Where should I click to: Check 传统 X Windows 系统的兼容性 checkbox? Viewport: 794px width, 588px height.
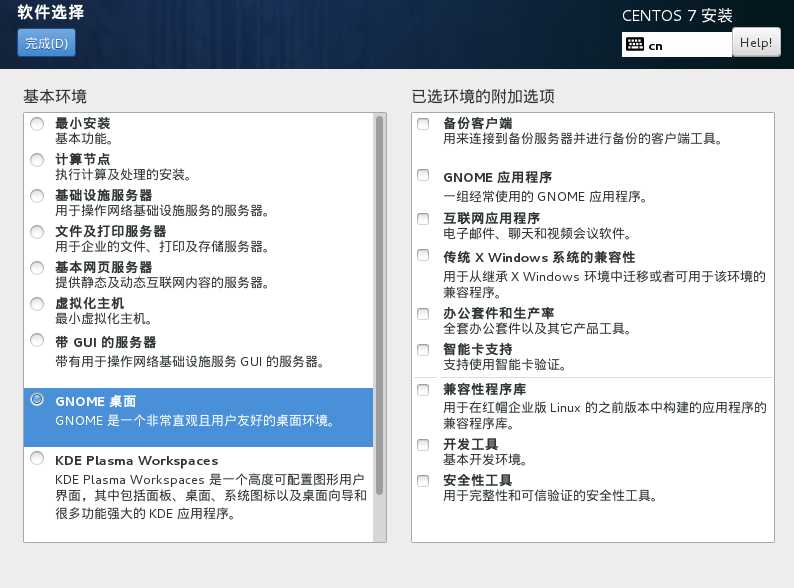(x=423, y=255)
